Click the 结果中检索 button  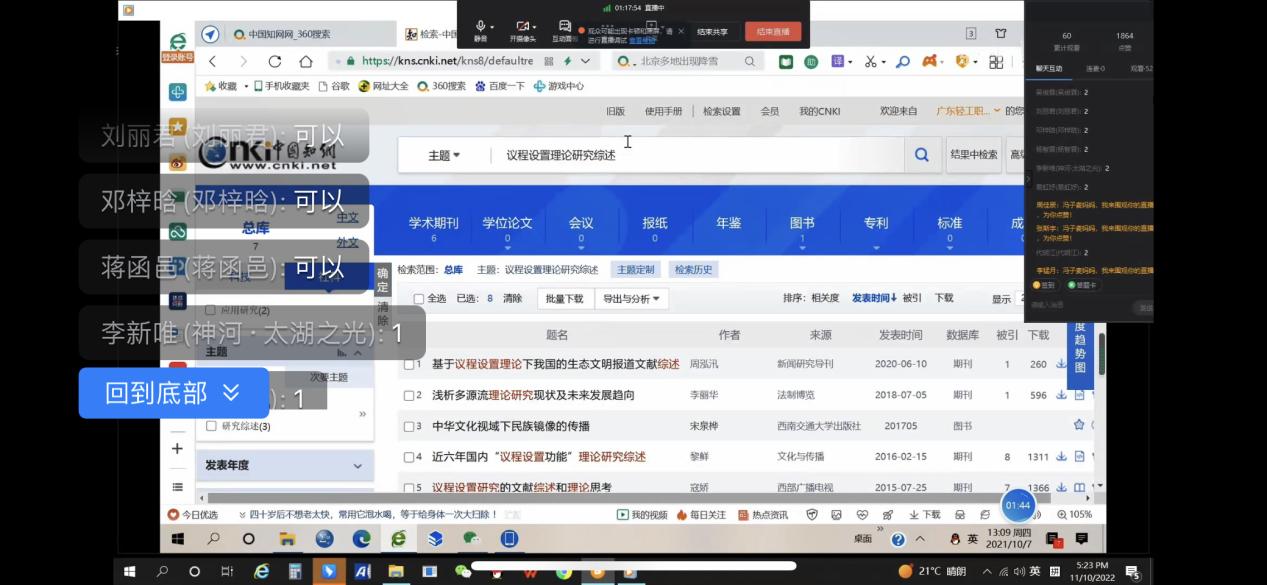pos(973,155)
